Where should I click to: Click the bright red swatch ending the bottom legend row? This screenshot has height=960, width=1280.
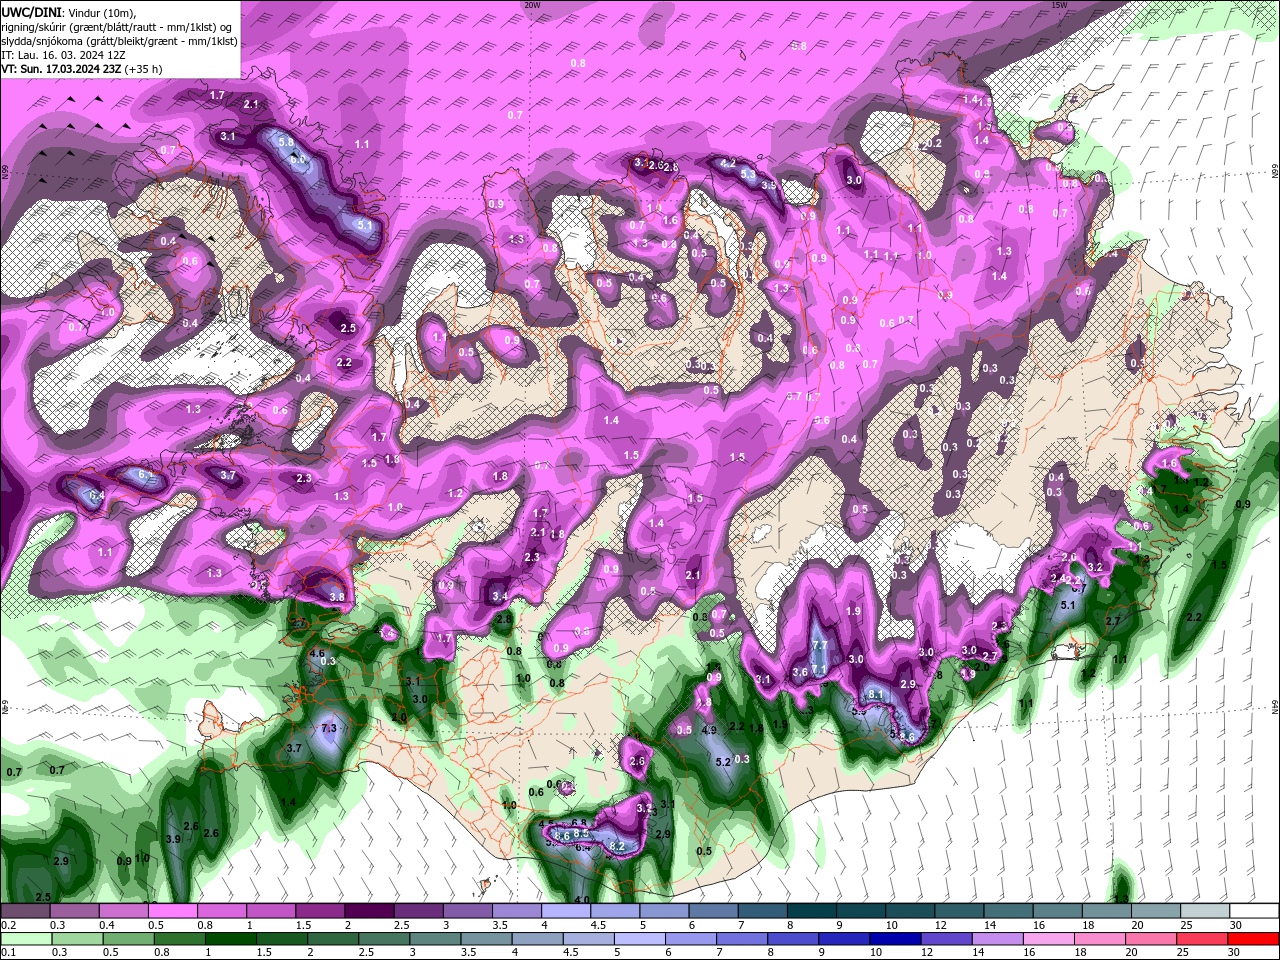[x=1253, y=939]
